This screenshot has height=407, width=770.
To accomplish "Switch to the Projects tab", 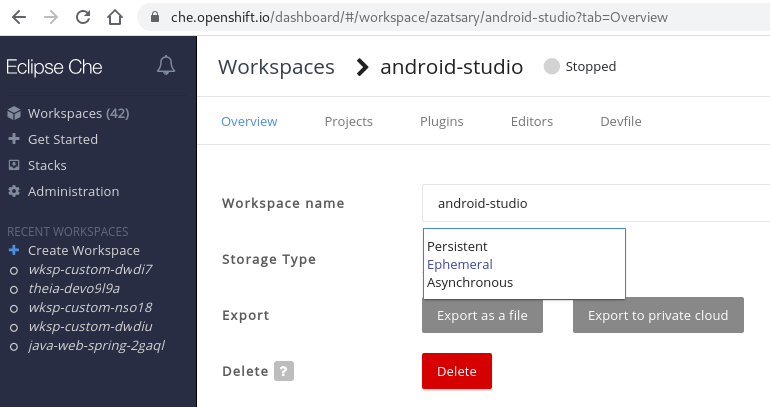I will 349,121.
